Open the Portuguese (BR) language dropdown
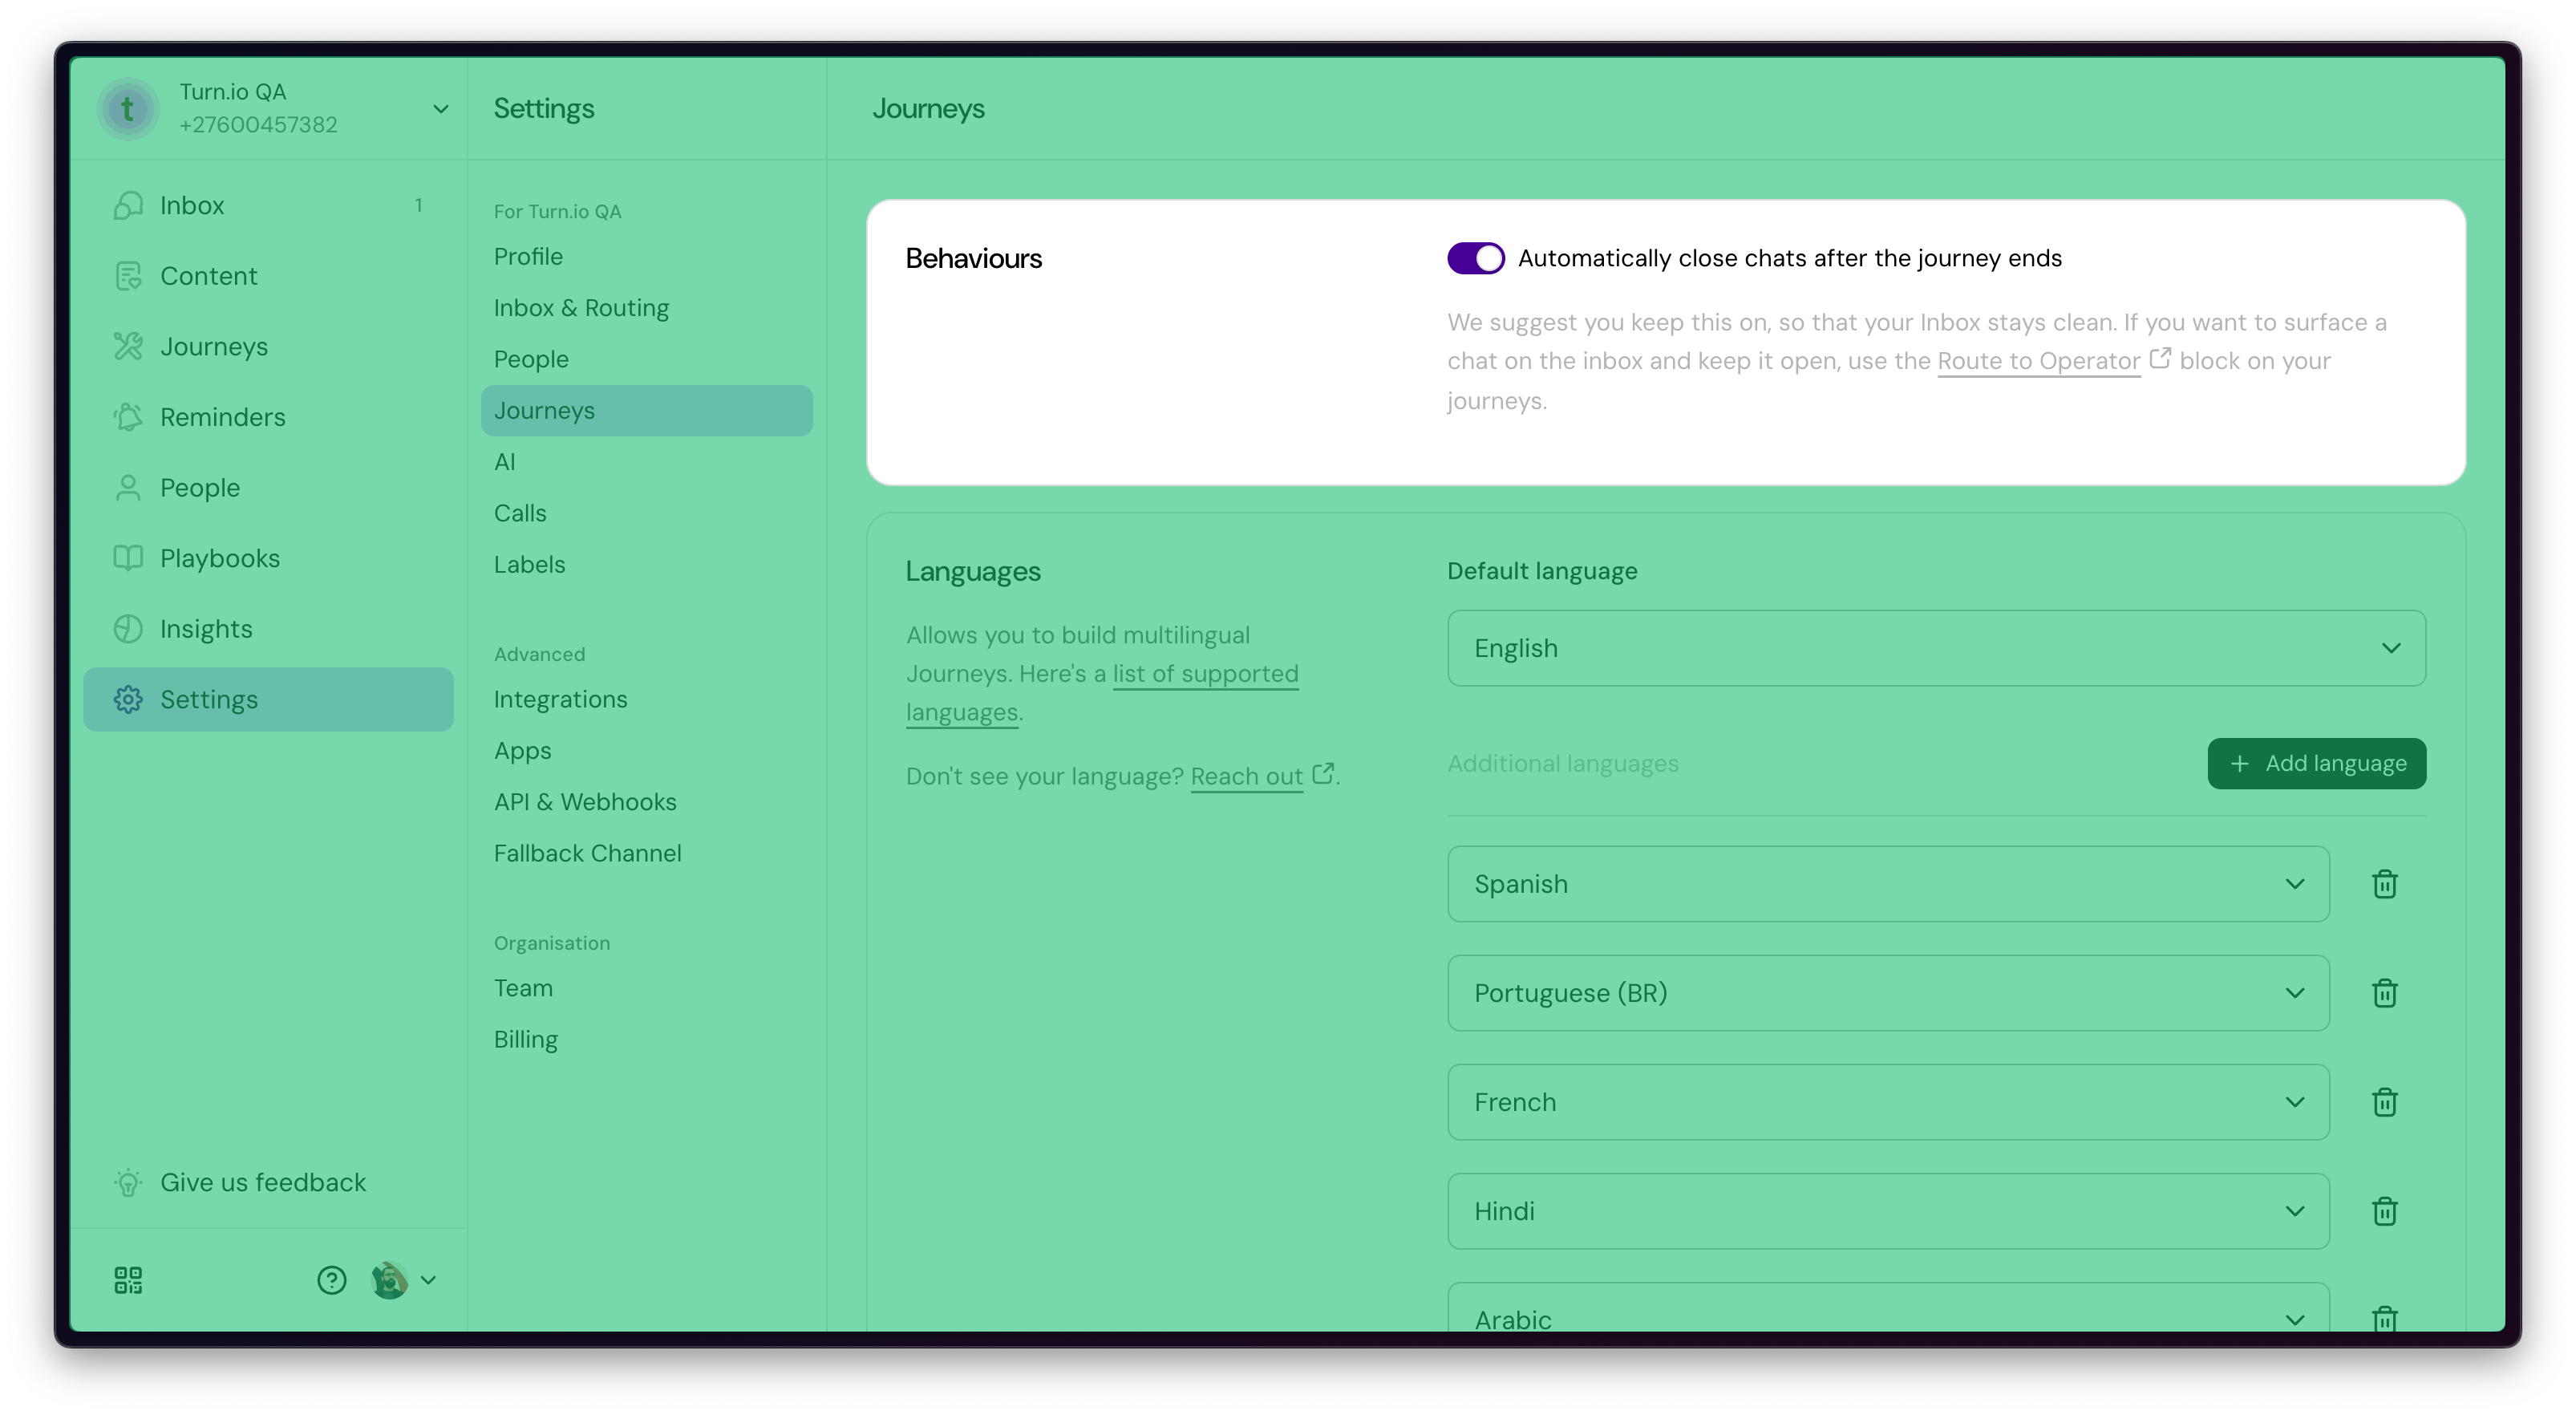 tap(1888, 993)
